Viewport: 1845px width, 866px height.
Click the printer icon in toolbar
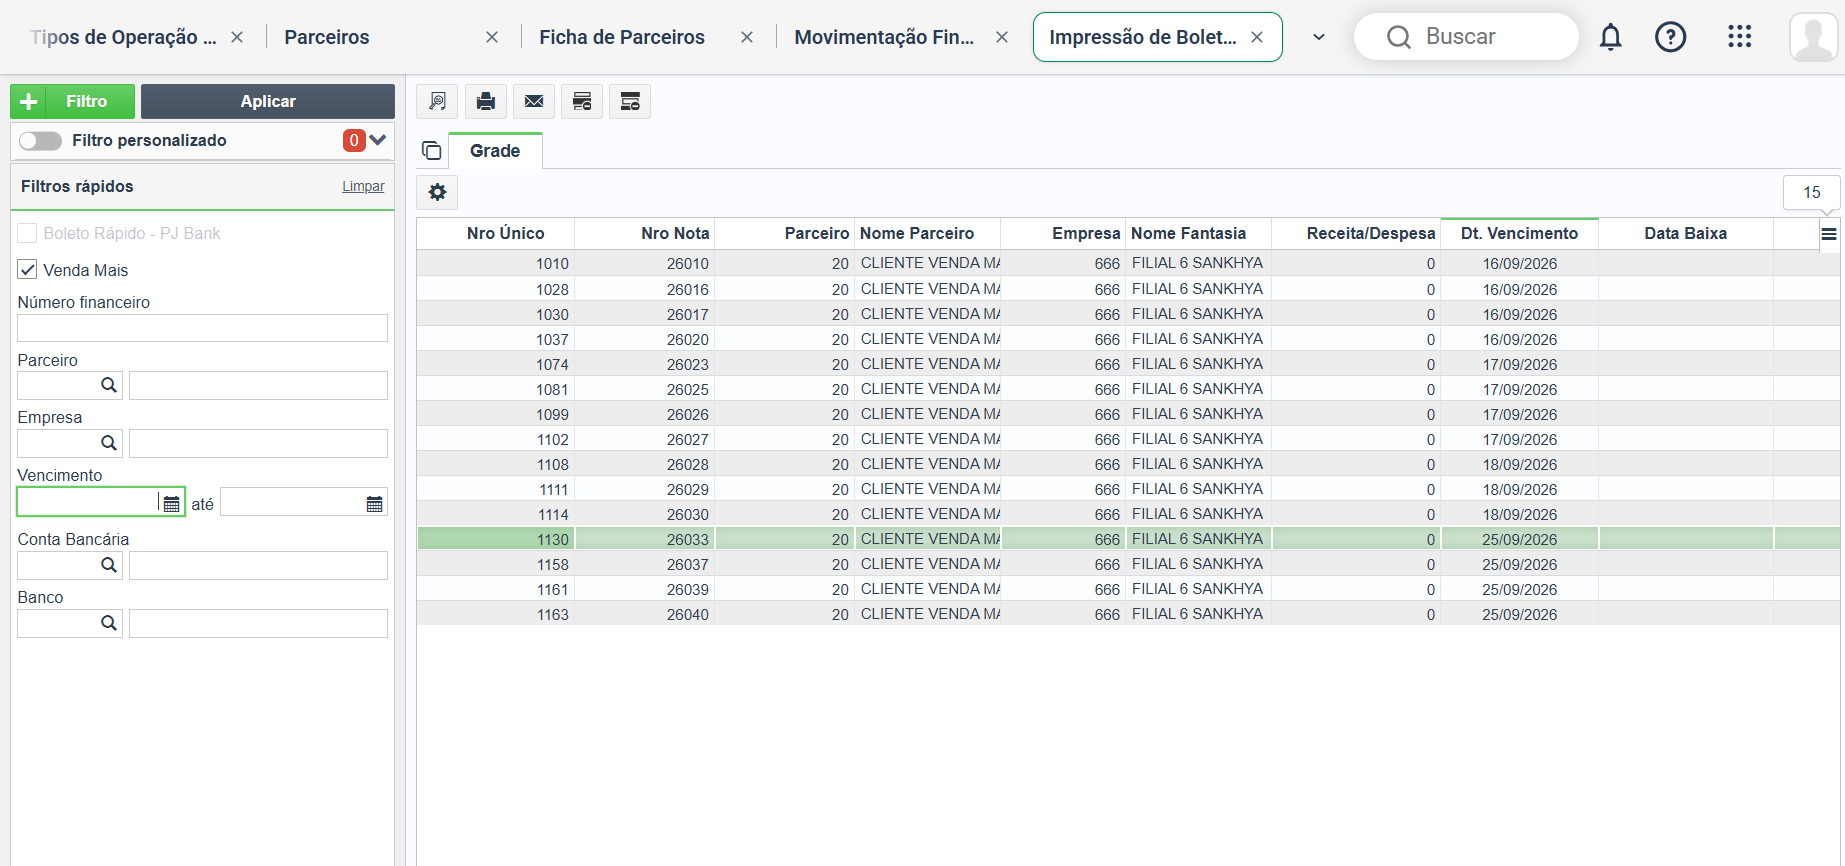click(486, 101)
